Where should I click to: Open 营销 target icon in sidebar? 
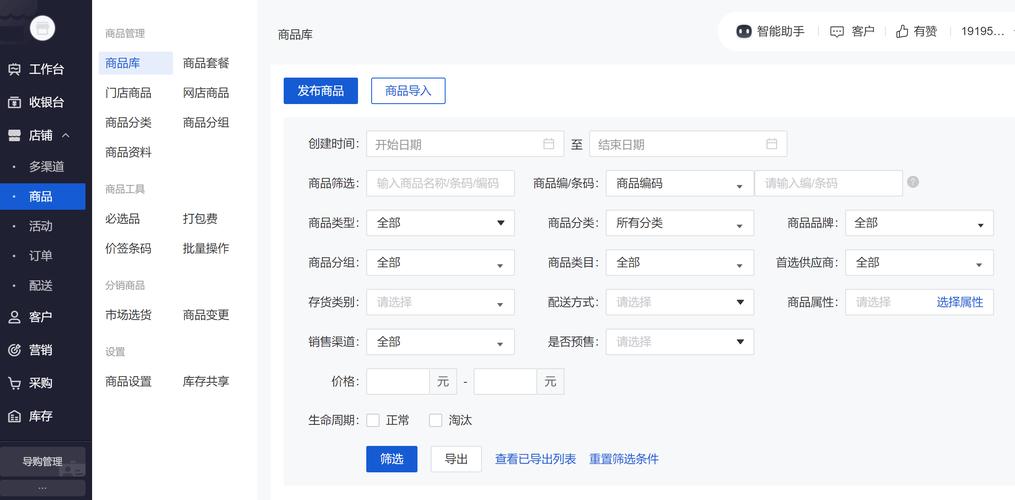click(14, 350)
